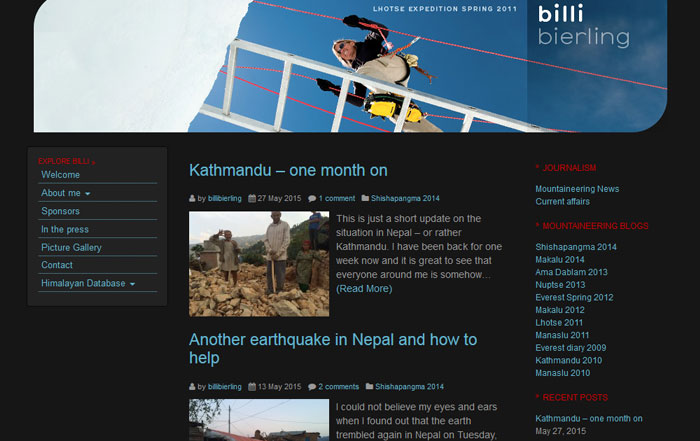The image size is (700, 441).
Task: Click author icon of Kathmandu post
Action: 192,198
